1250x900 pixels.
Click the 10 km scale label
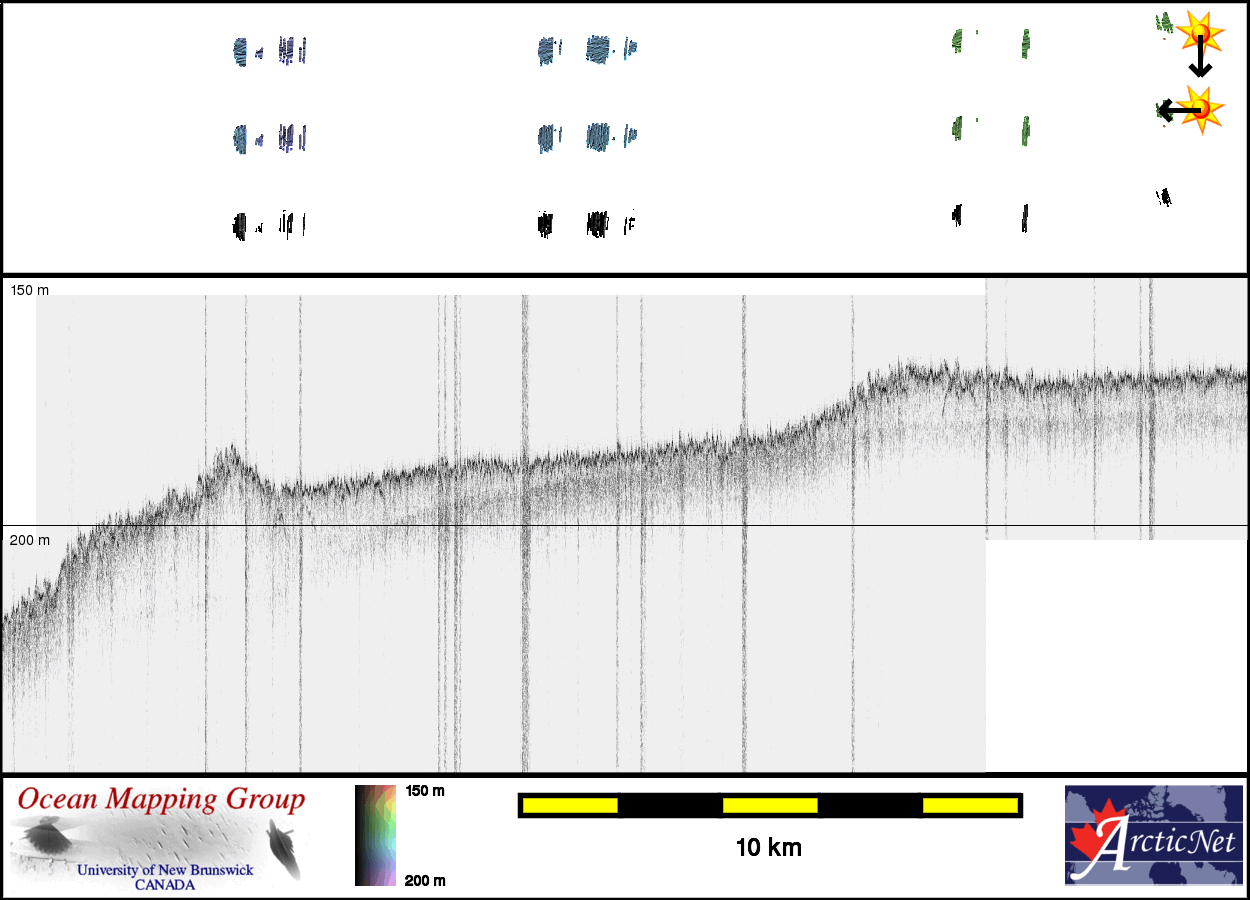pos(768,848)
